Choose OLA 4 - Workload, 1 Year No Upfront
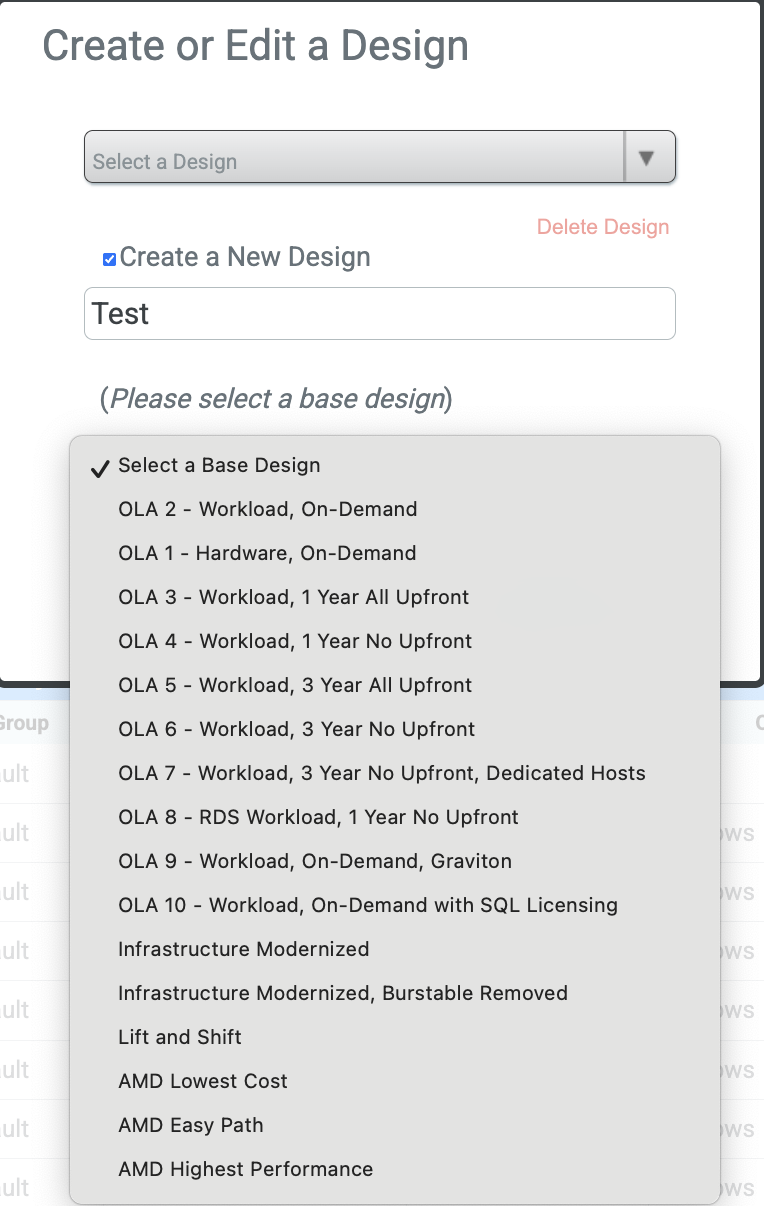 (295, 641)
